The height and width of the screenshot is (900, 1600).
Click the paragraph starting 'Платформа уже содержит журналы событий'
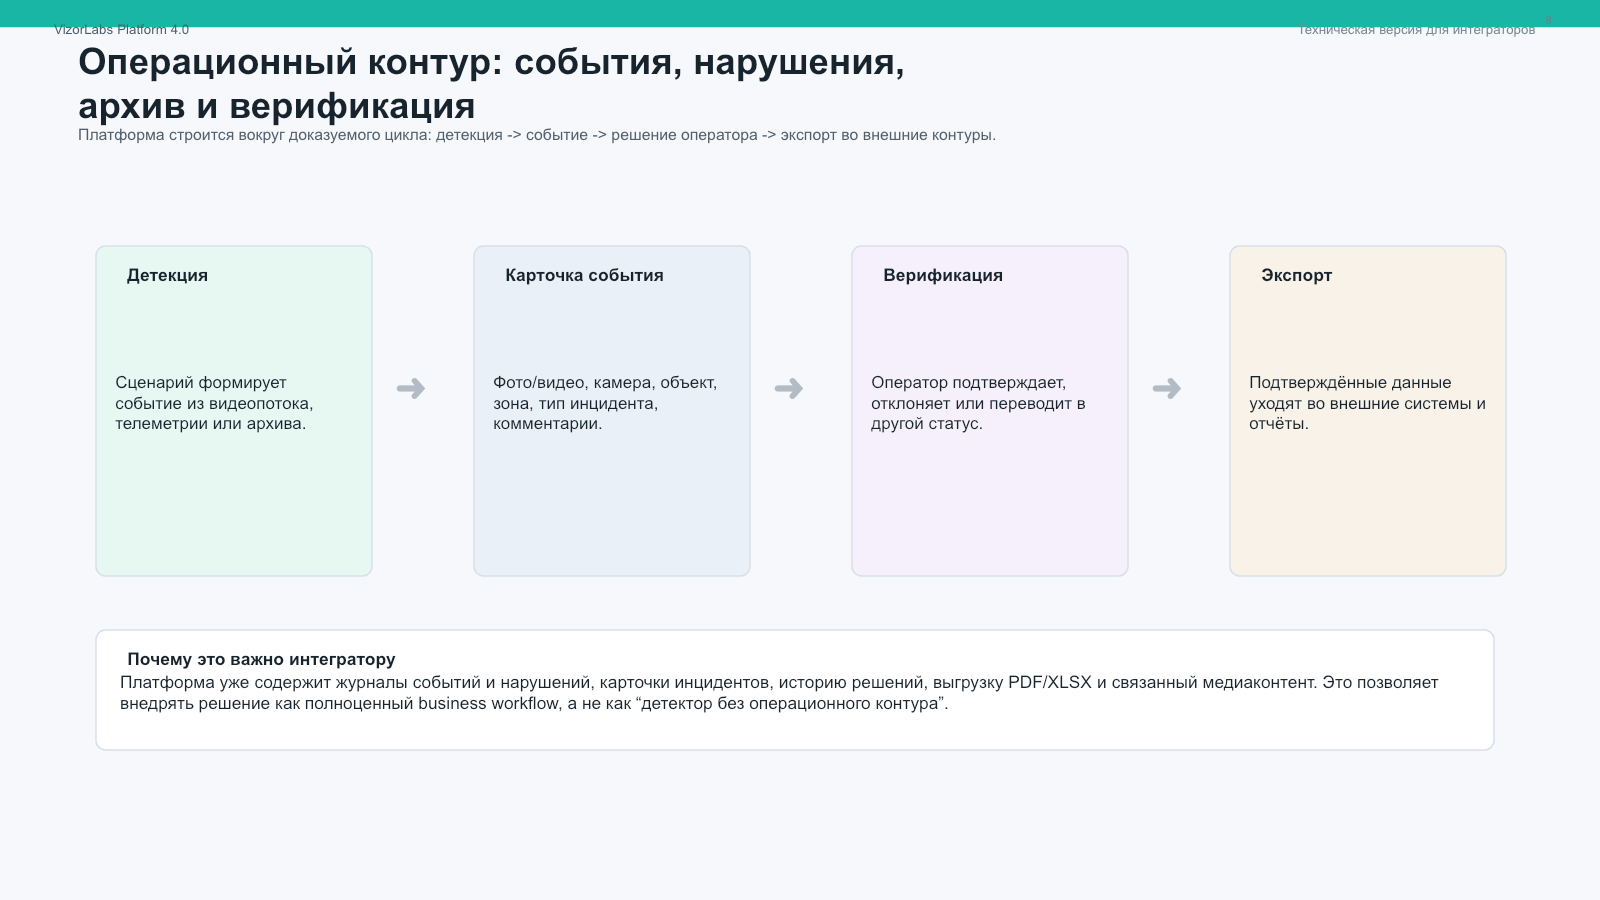click(779, 693)
